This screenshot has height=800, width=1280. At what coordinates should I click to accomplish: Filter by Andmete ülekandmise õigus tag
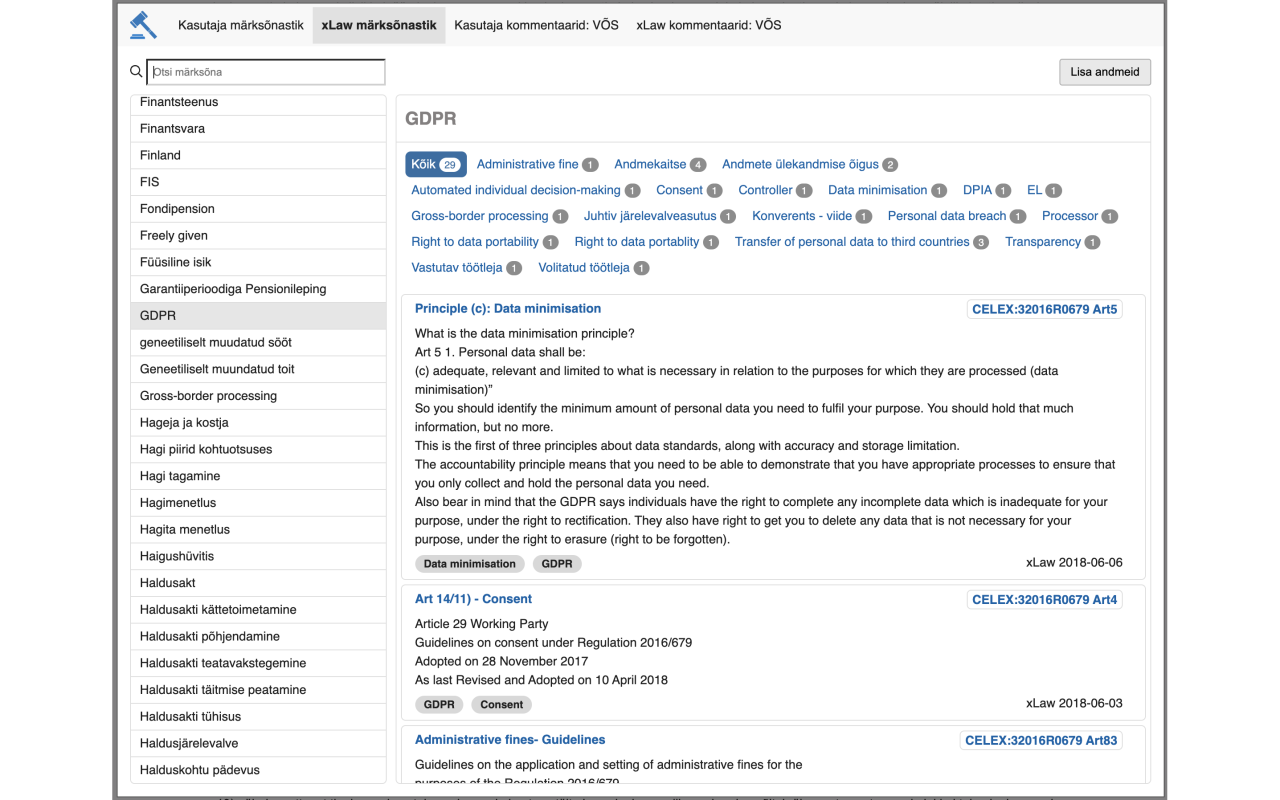[810, 164]
